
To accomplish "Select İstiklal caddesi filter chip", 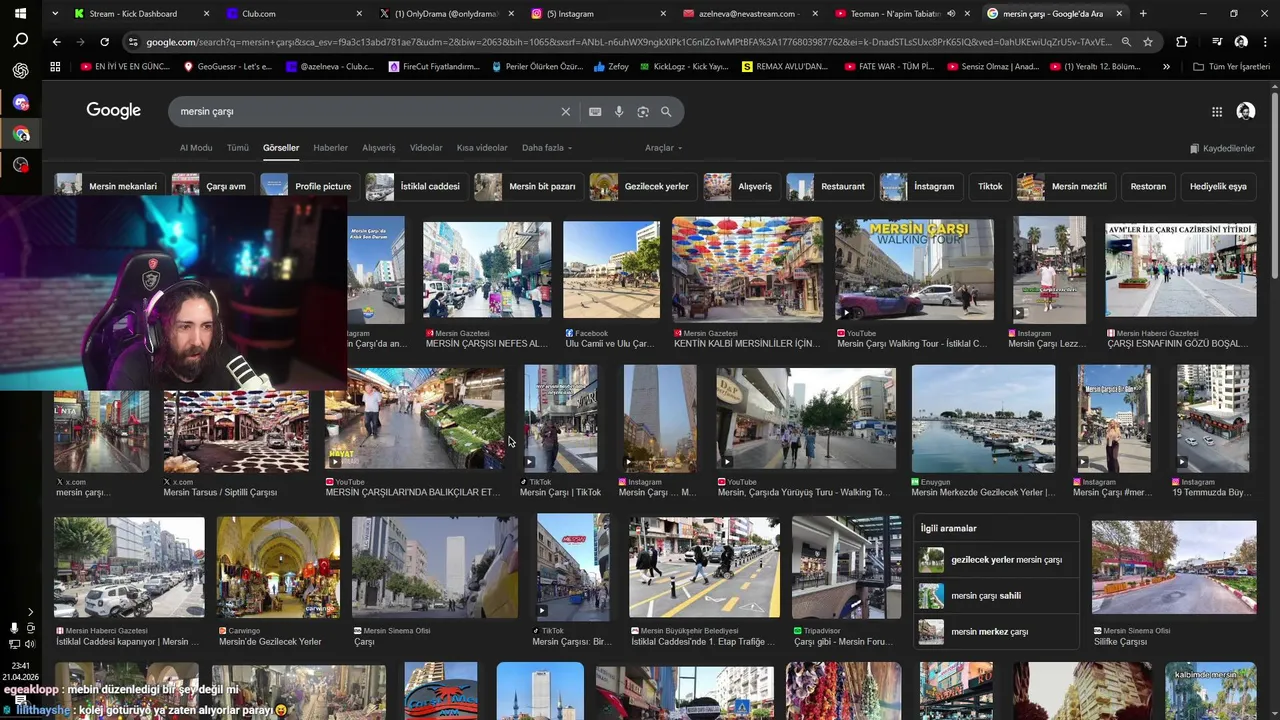I will tap(416, 186).
